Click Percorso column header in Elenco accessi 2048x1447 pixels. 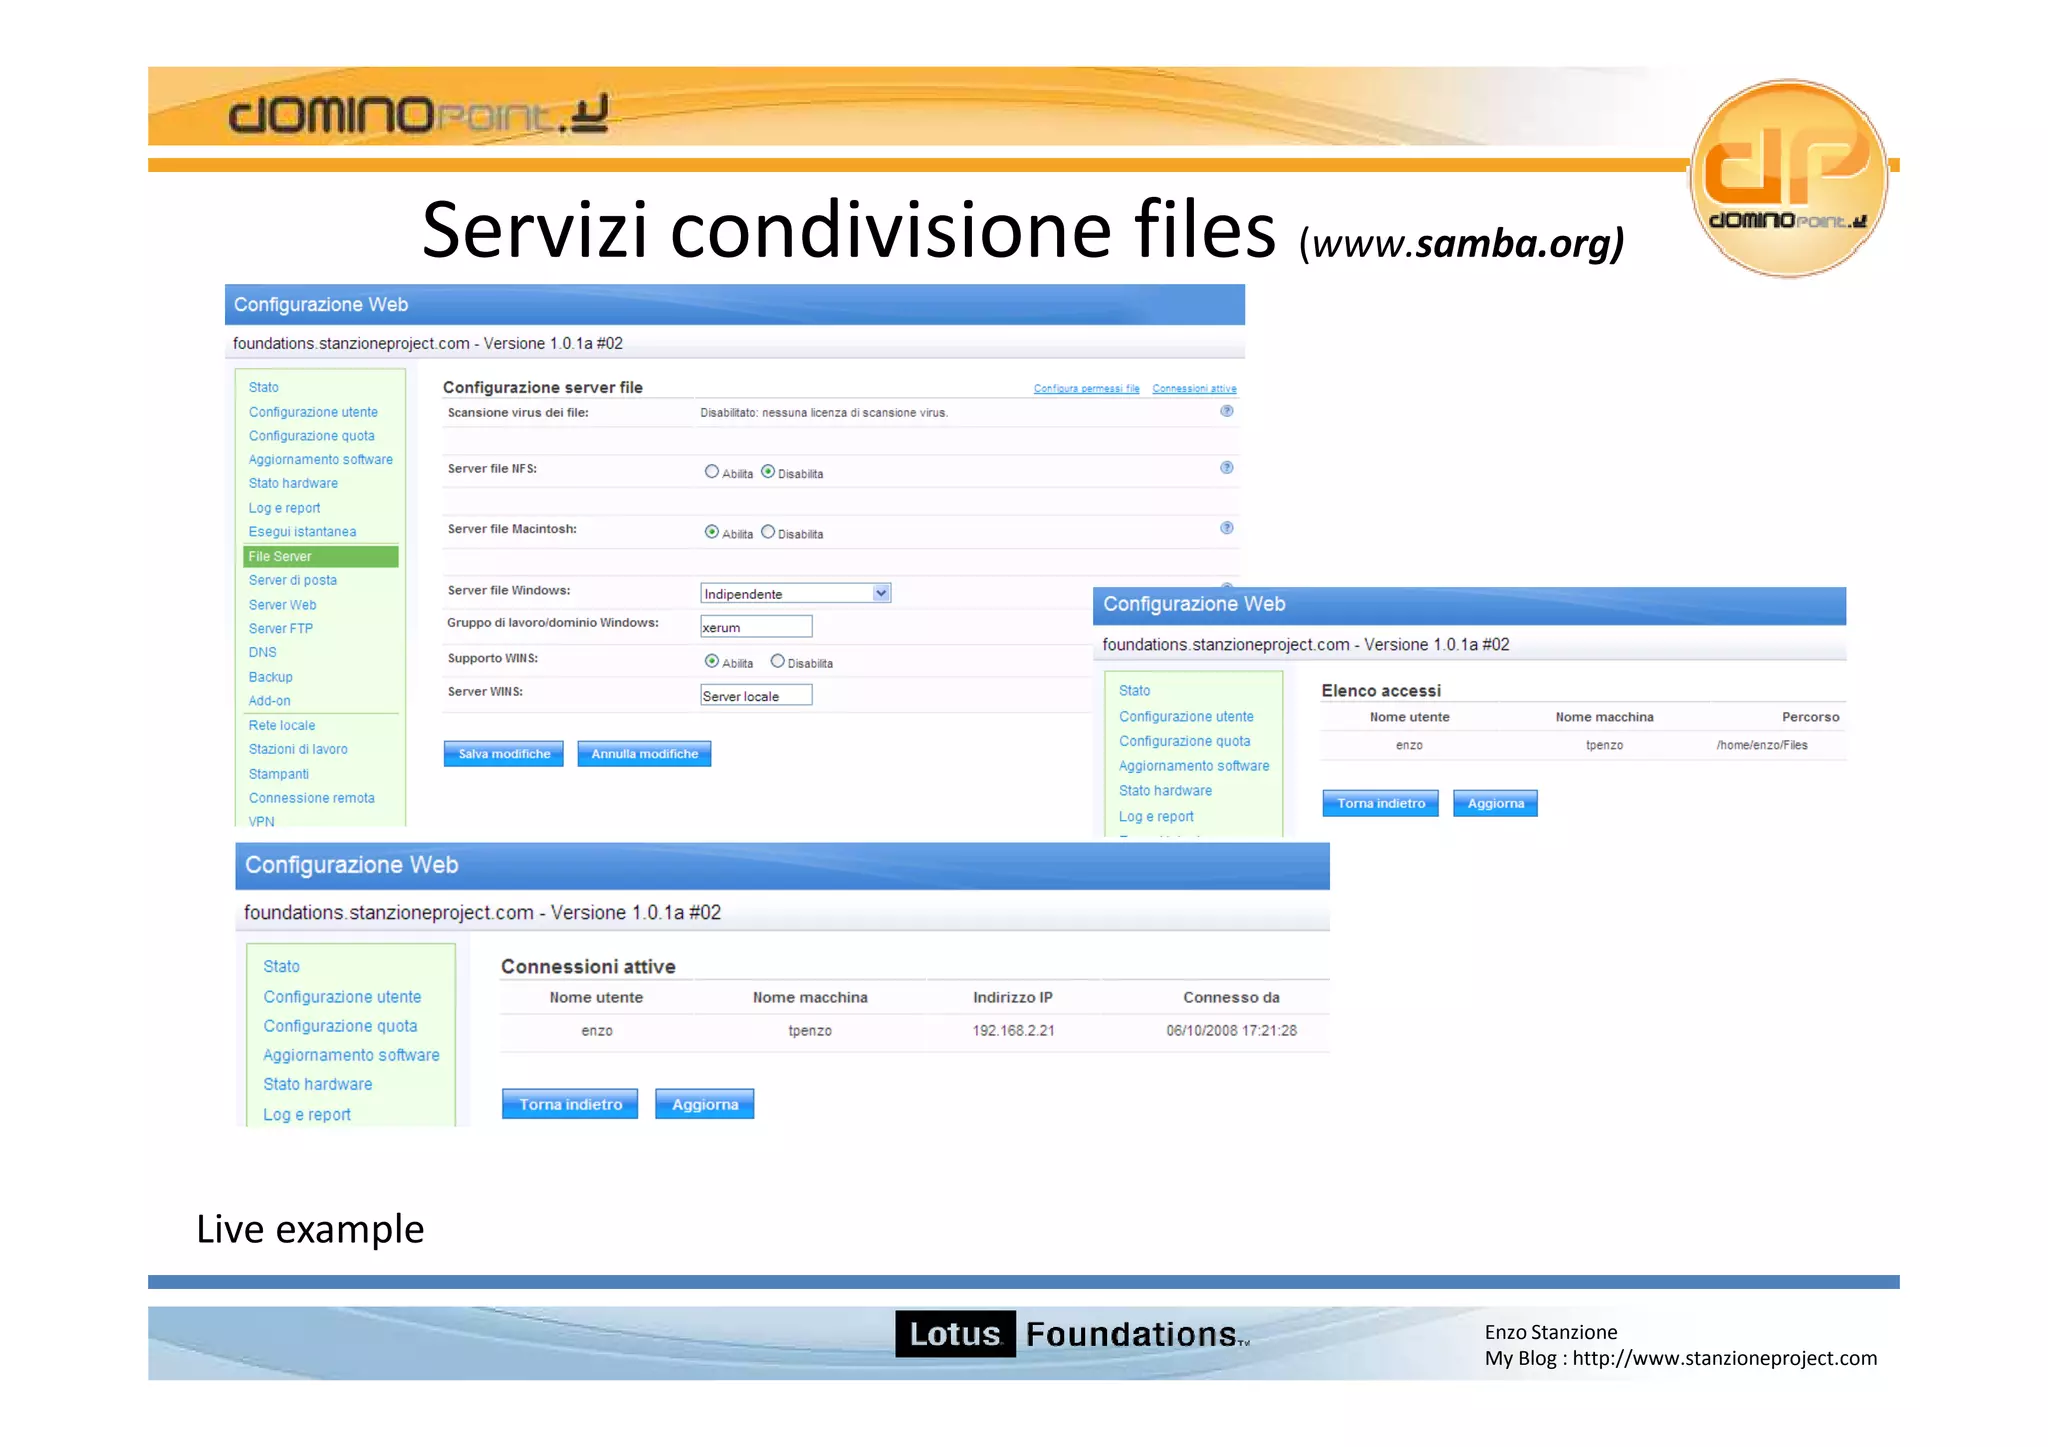click(1810, 717)
